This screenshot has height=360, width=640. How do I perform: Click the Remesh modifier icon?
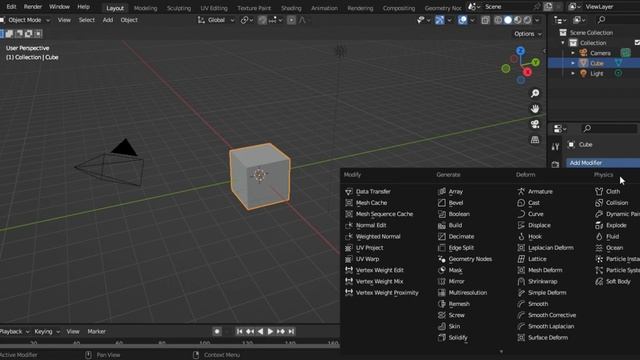point(442,304)
